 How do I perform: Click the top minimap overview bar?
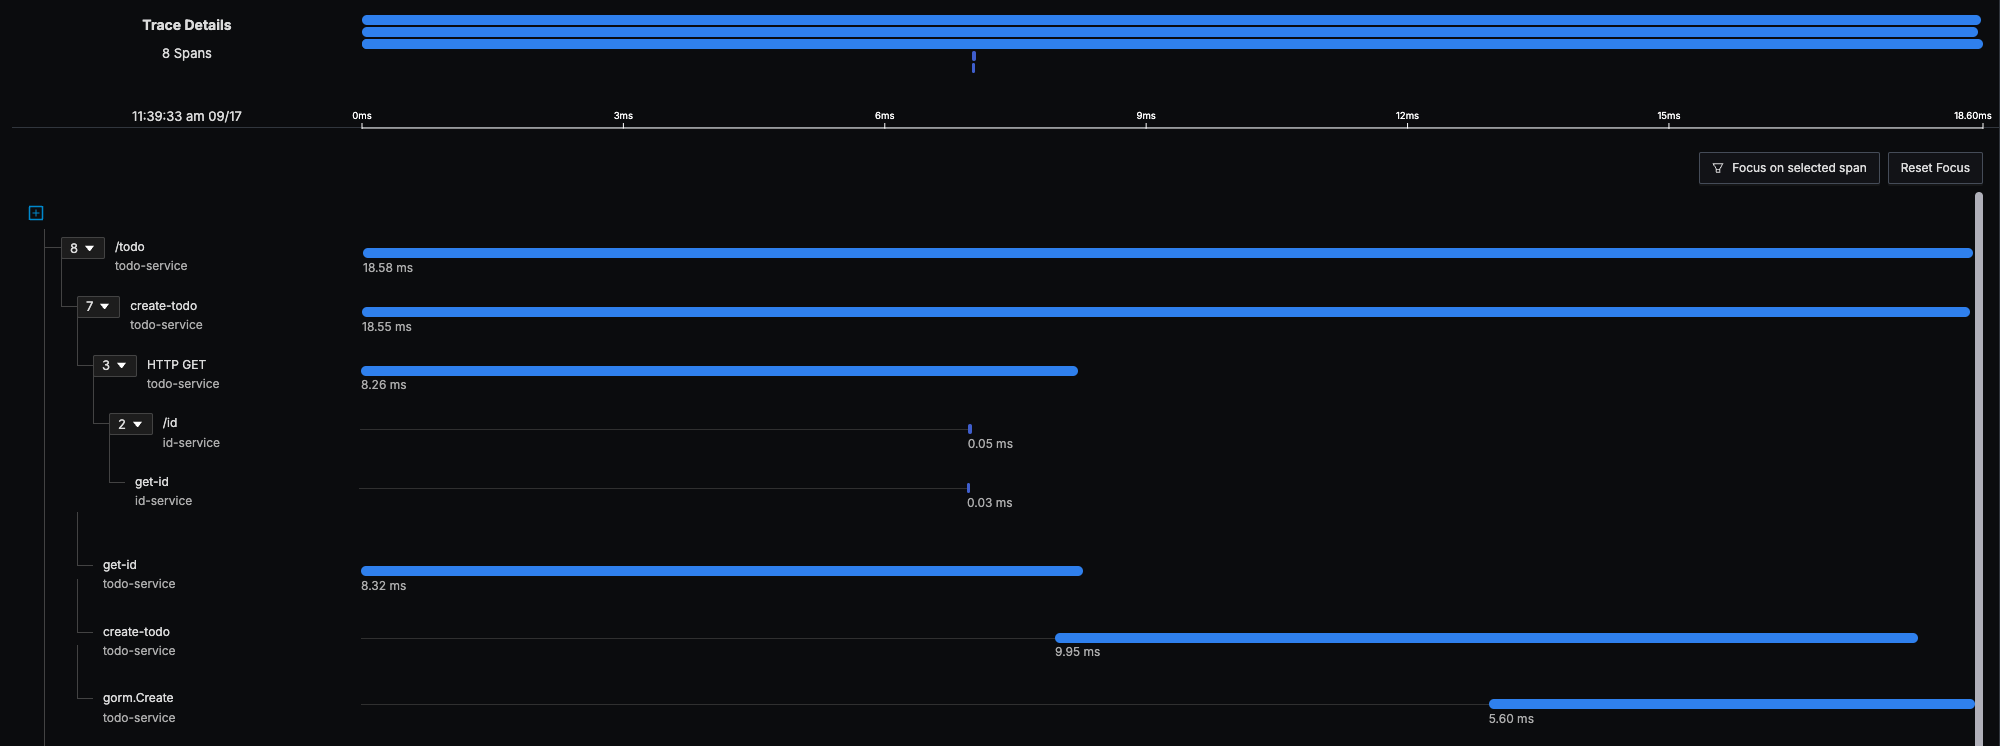click(x=1171, y=20)
